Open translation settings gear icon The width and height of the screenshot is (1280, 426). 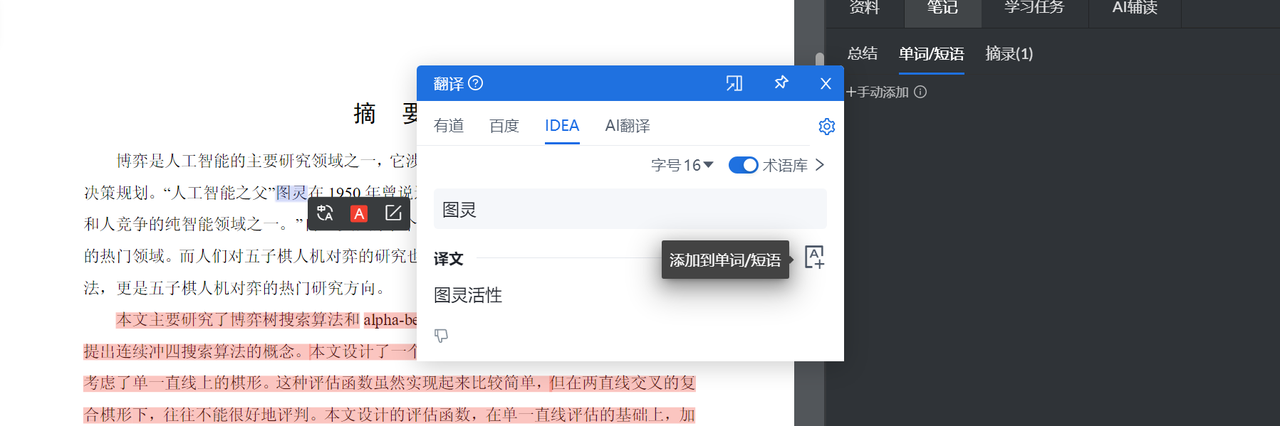[x=826, y=127]
